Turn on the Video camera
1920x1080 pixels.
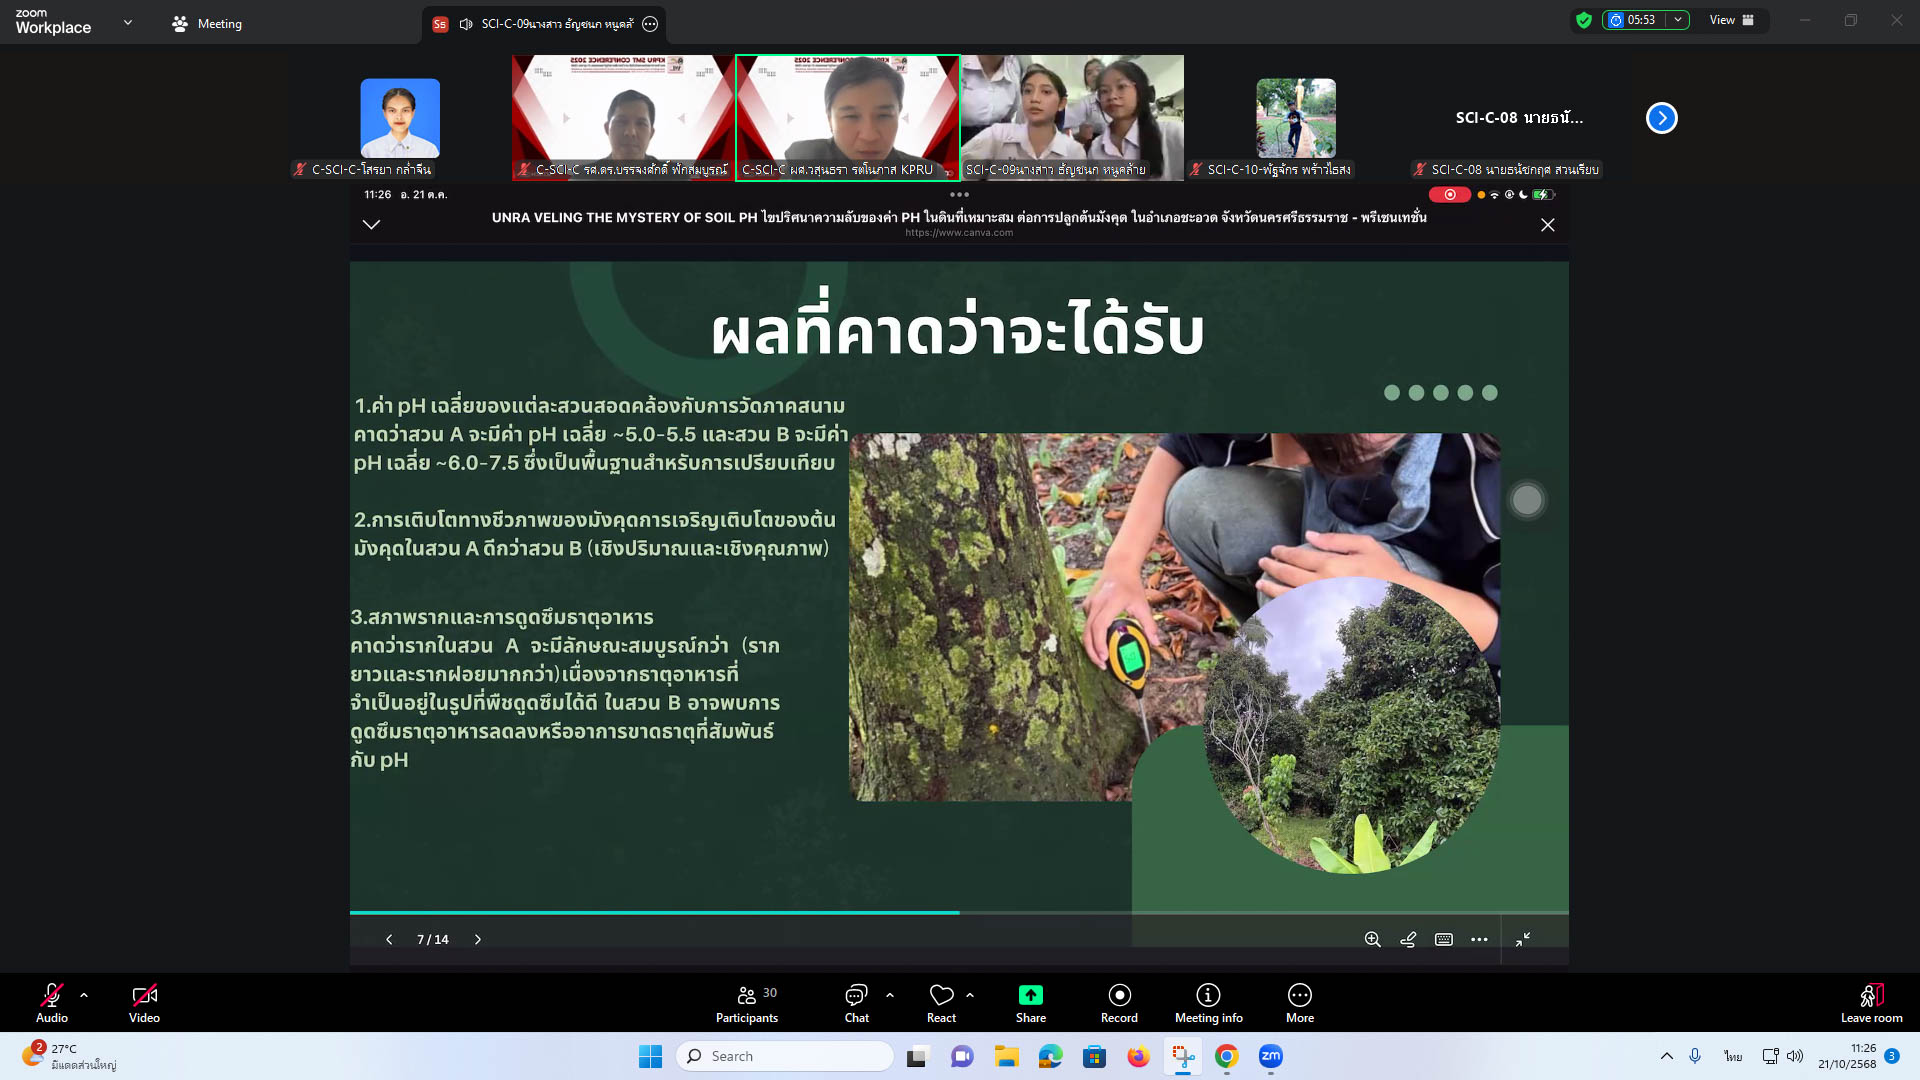[x=144, y=996]
